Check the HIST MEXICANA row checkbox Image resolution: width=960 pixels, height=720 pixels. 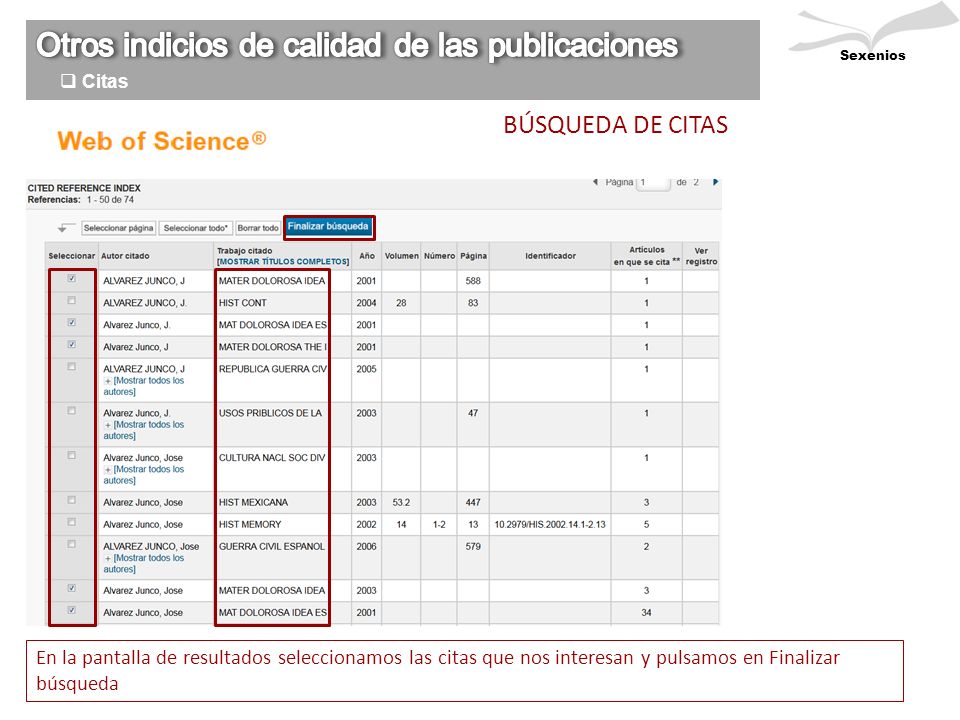click(x=72, y=500)
